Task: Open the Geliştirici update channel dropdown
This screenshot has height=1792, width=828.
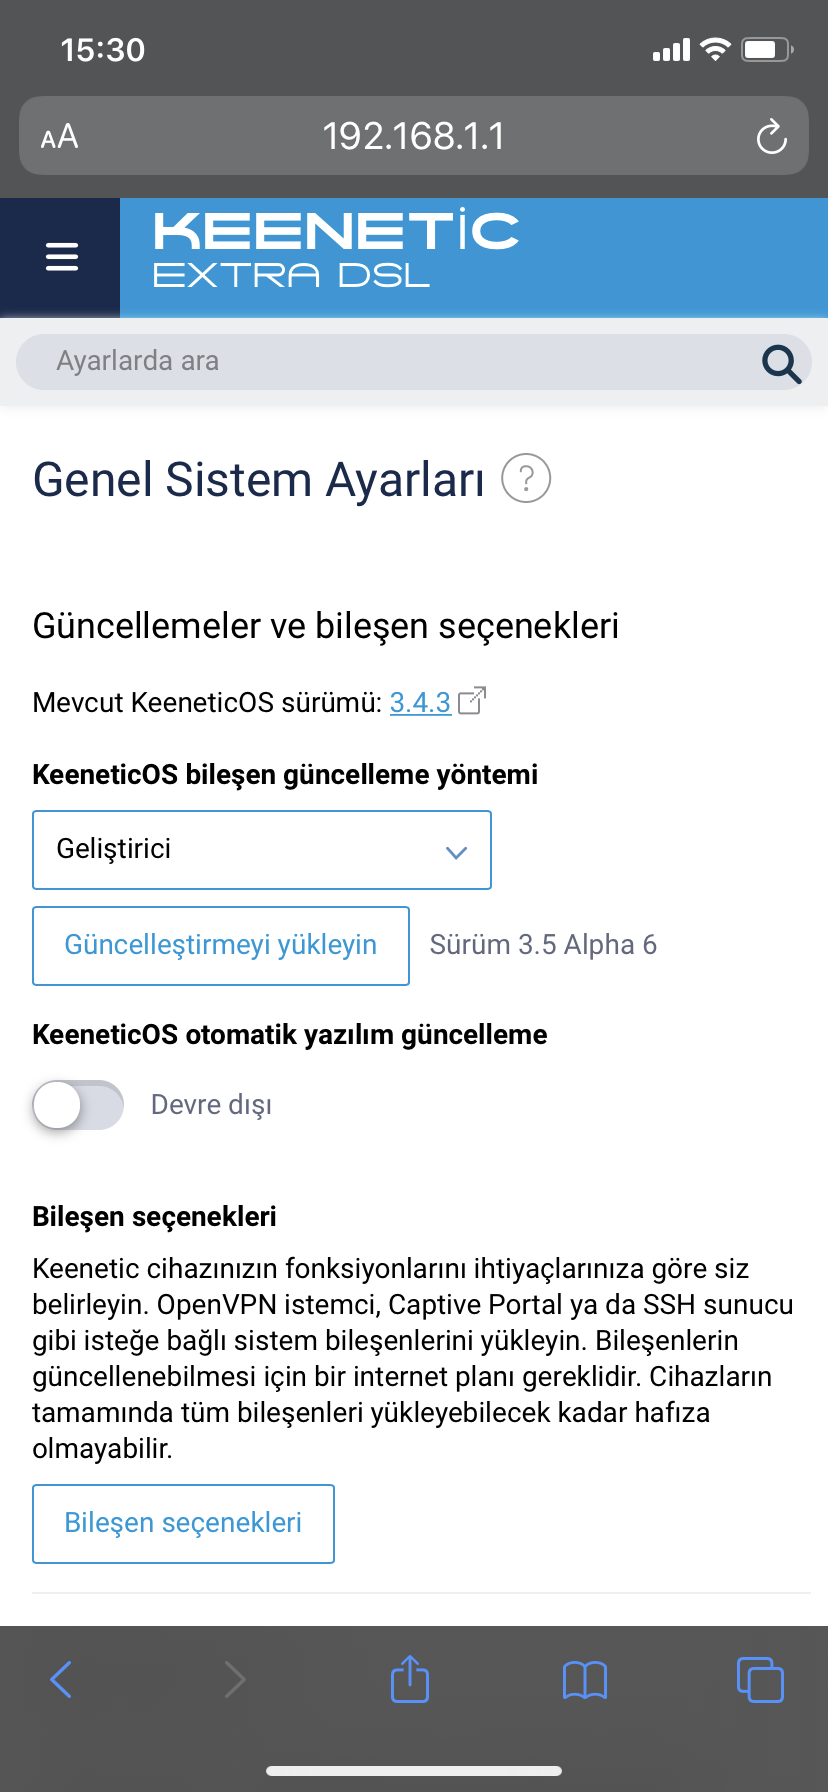Action: point(262,850)
